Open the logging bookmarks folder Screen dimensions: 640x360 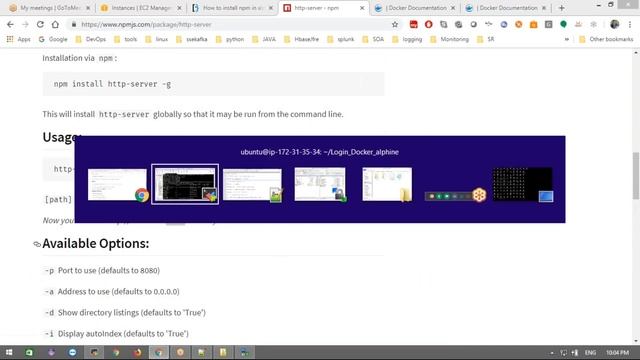click(407, 39)
